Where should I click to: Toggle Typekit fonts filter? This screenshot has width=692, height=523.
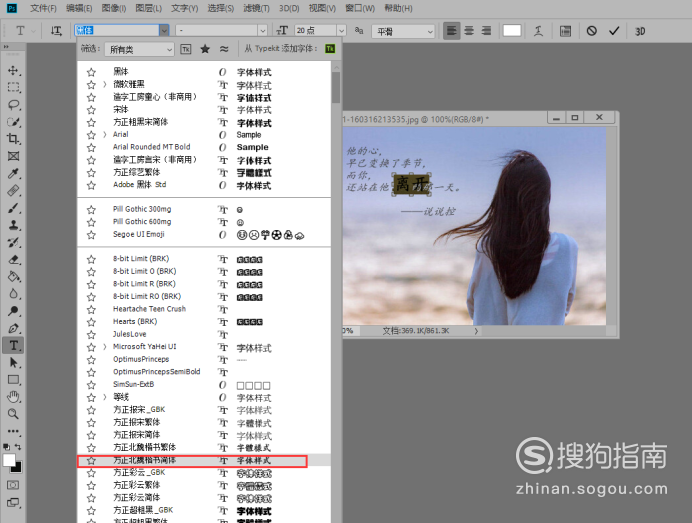[x=186, y=49]
